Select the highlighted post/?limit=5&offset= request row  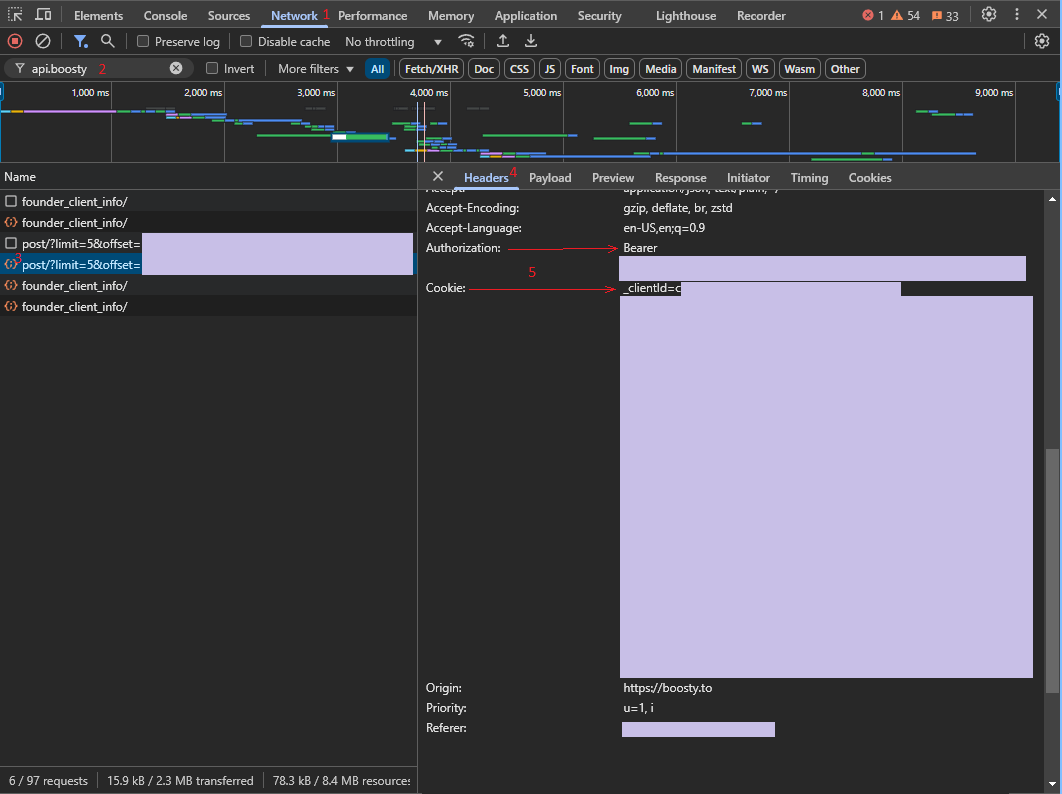pos(209,264)
